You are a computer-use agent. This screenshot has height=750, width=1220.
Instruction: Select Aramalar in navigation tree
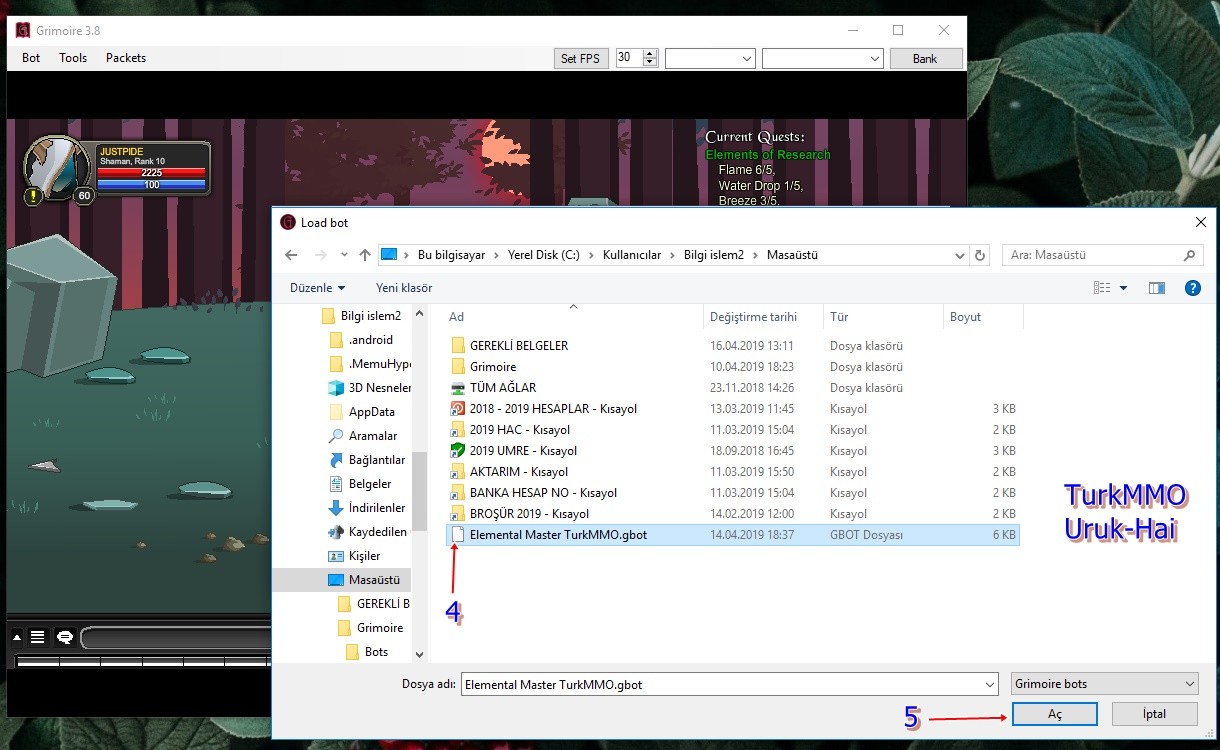coord(364,436)
